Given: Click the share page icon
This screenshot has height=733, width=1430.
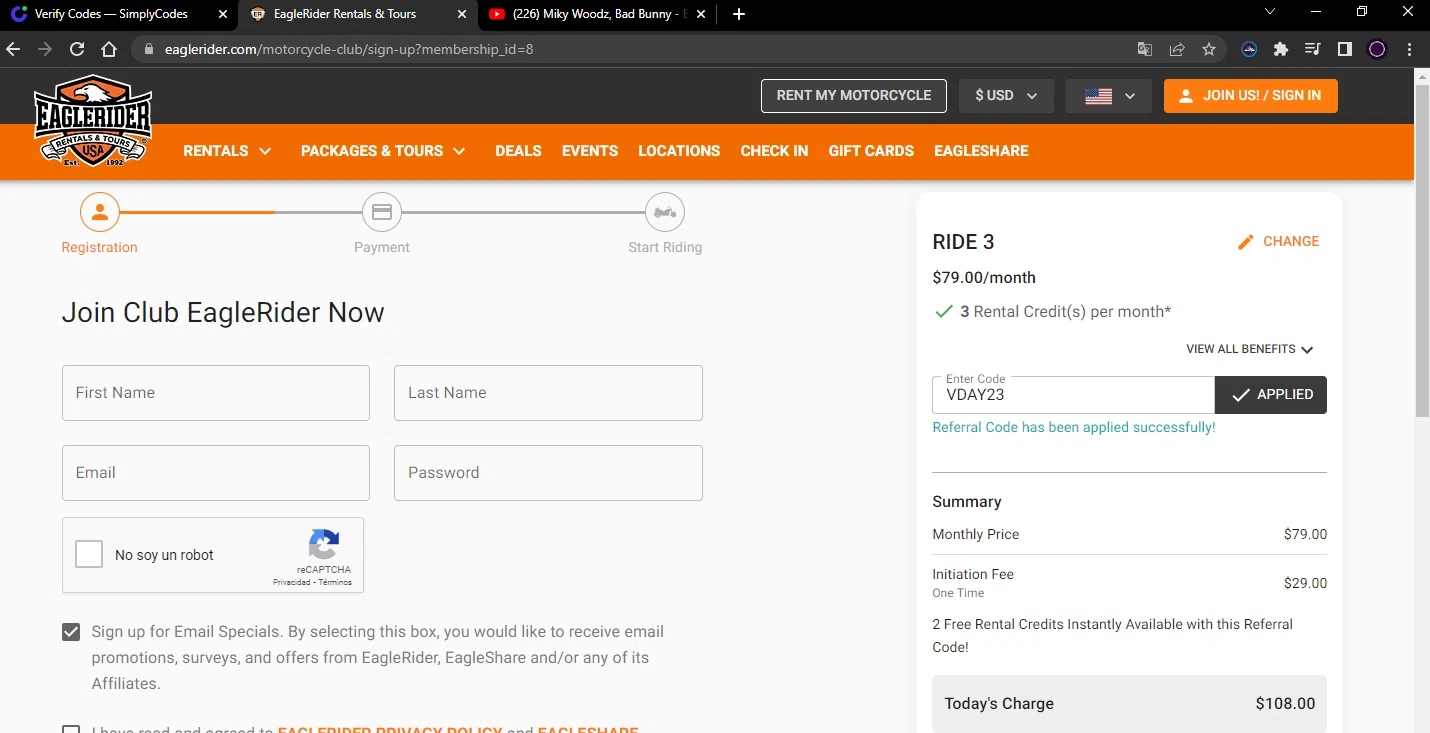Looking at the screenshot, I should coord(1177,49).
